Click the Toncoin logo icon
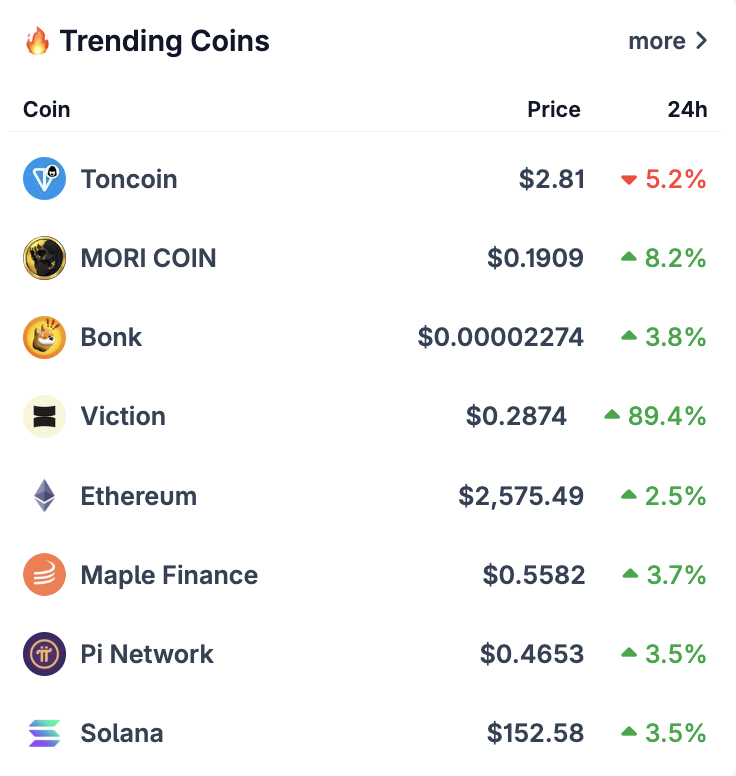This screenshot has width=736, height=776. click(45, 179)
